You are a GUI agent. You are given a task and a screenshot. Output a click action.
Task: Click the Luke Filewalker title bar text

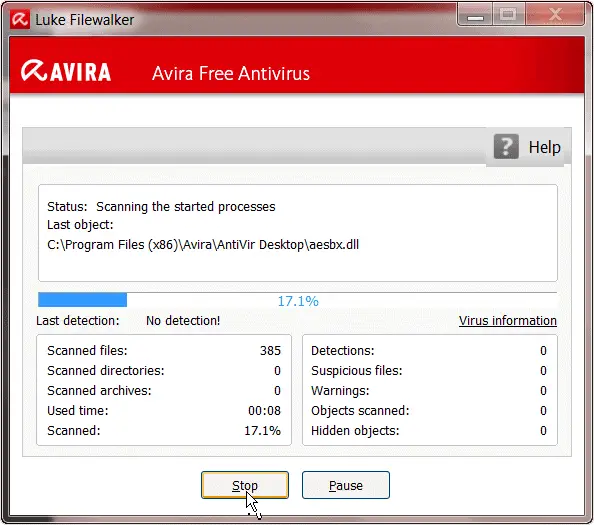(84, 20)
